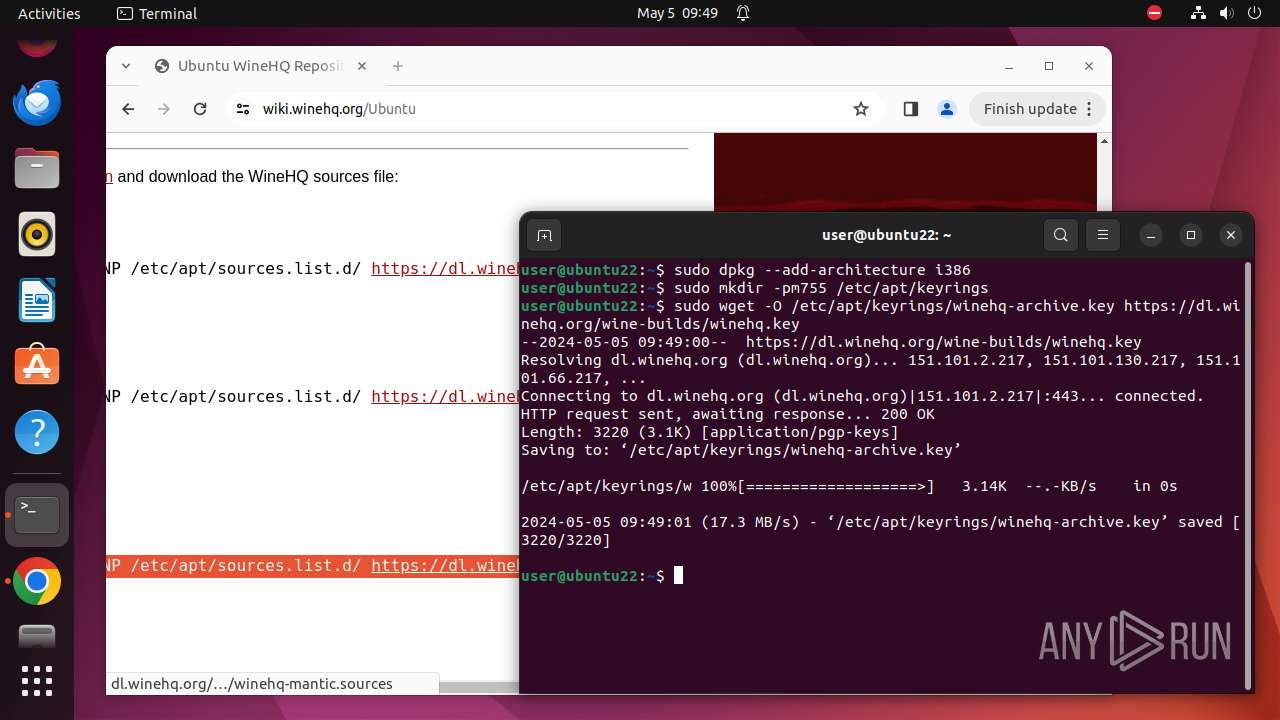
Task: Open Thunderbird mail from the dock
Action: (37, 102)
